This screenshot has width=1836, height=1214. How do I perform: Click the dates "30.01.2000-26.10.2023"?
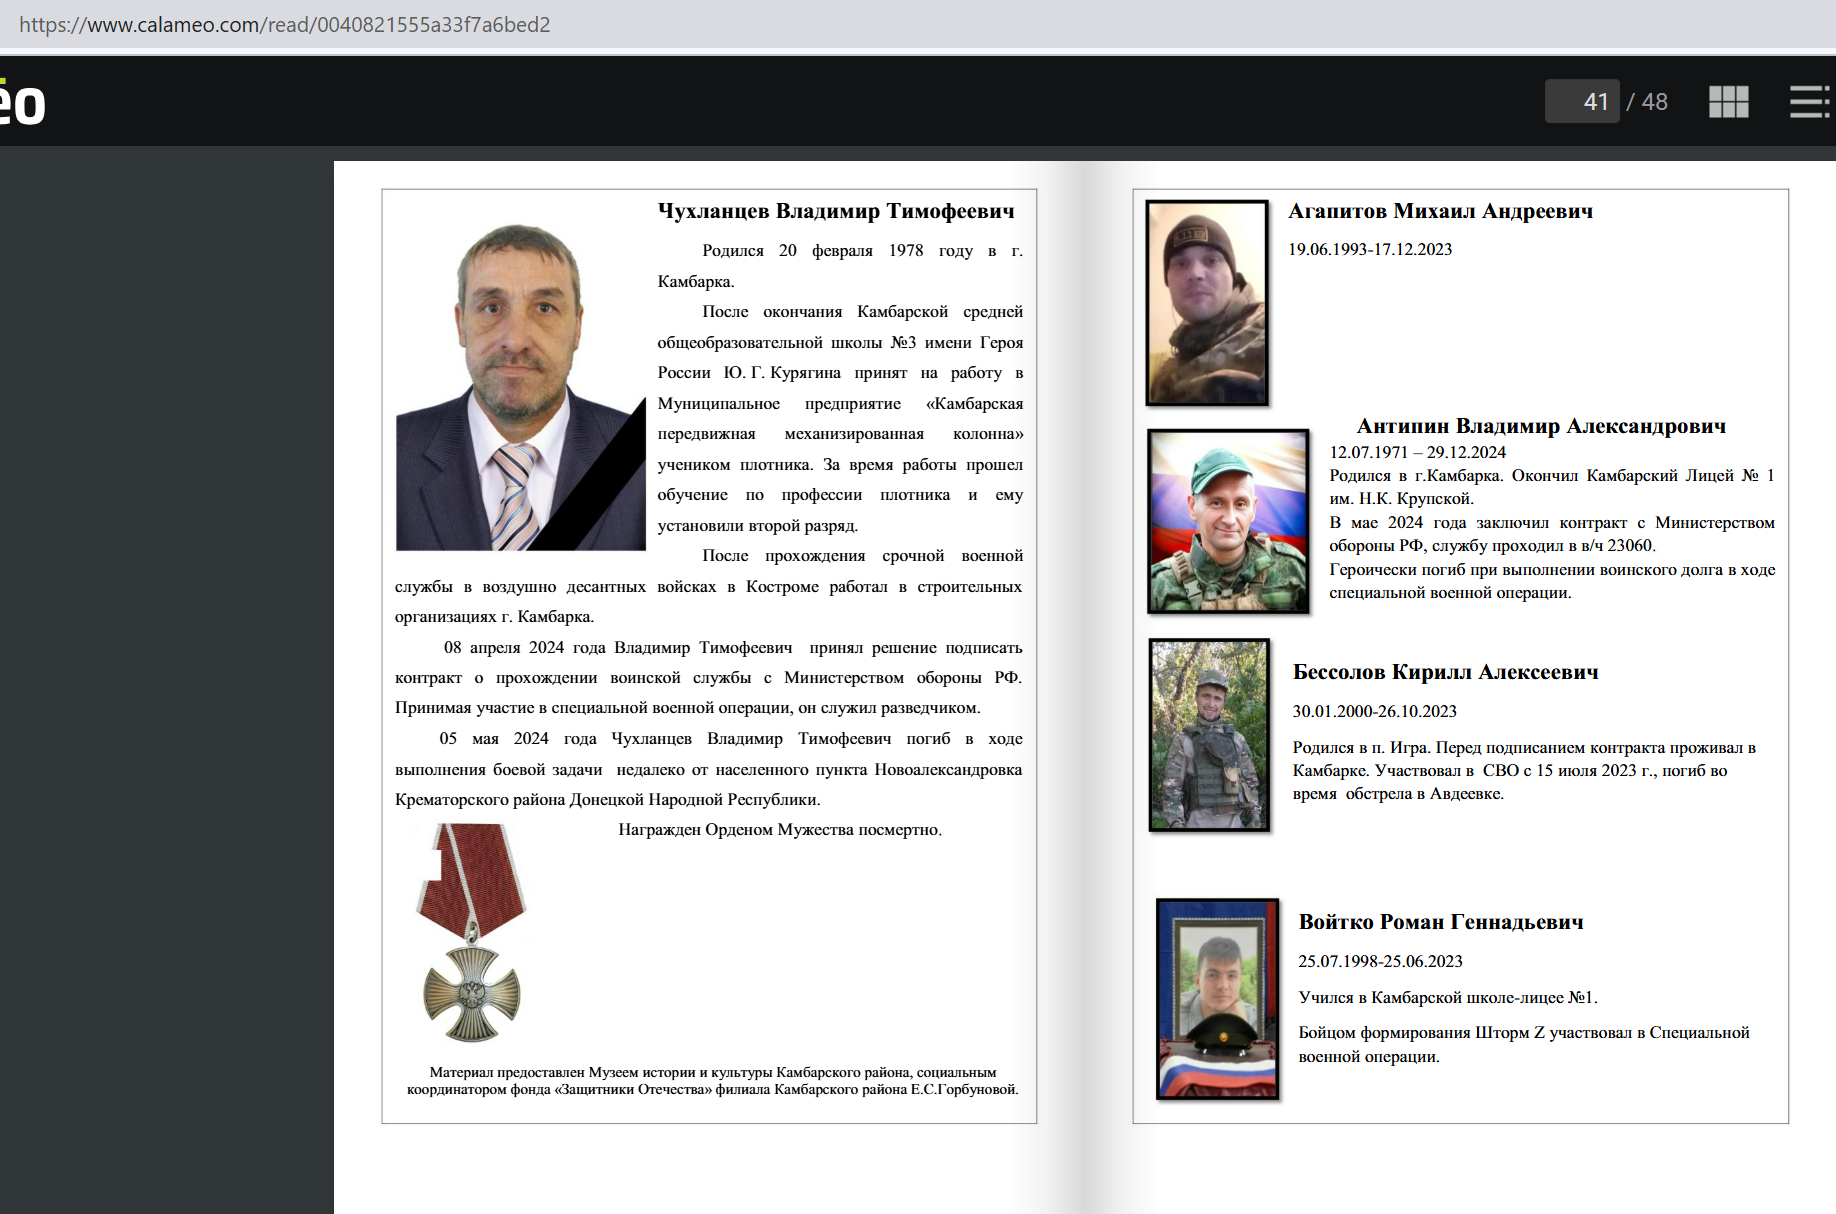(1374, 711)
